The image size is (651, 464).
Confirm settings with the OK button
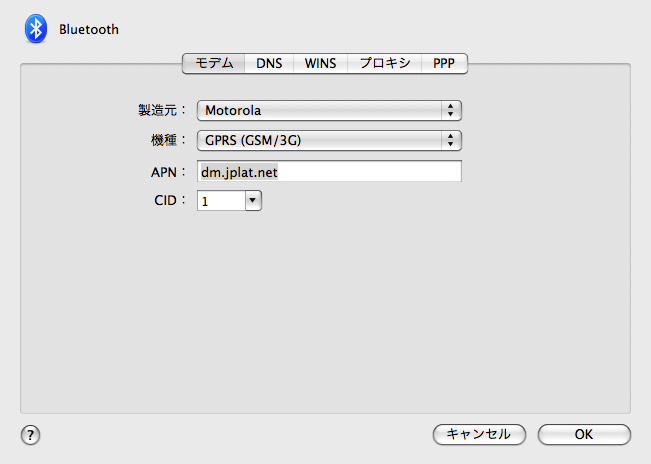tap(584, 435)
